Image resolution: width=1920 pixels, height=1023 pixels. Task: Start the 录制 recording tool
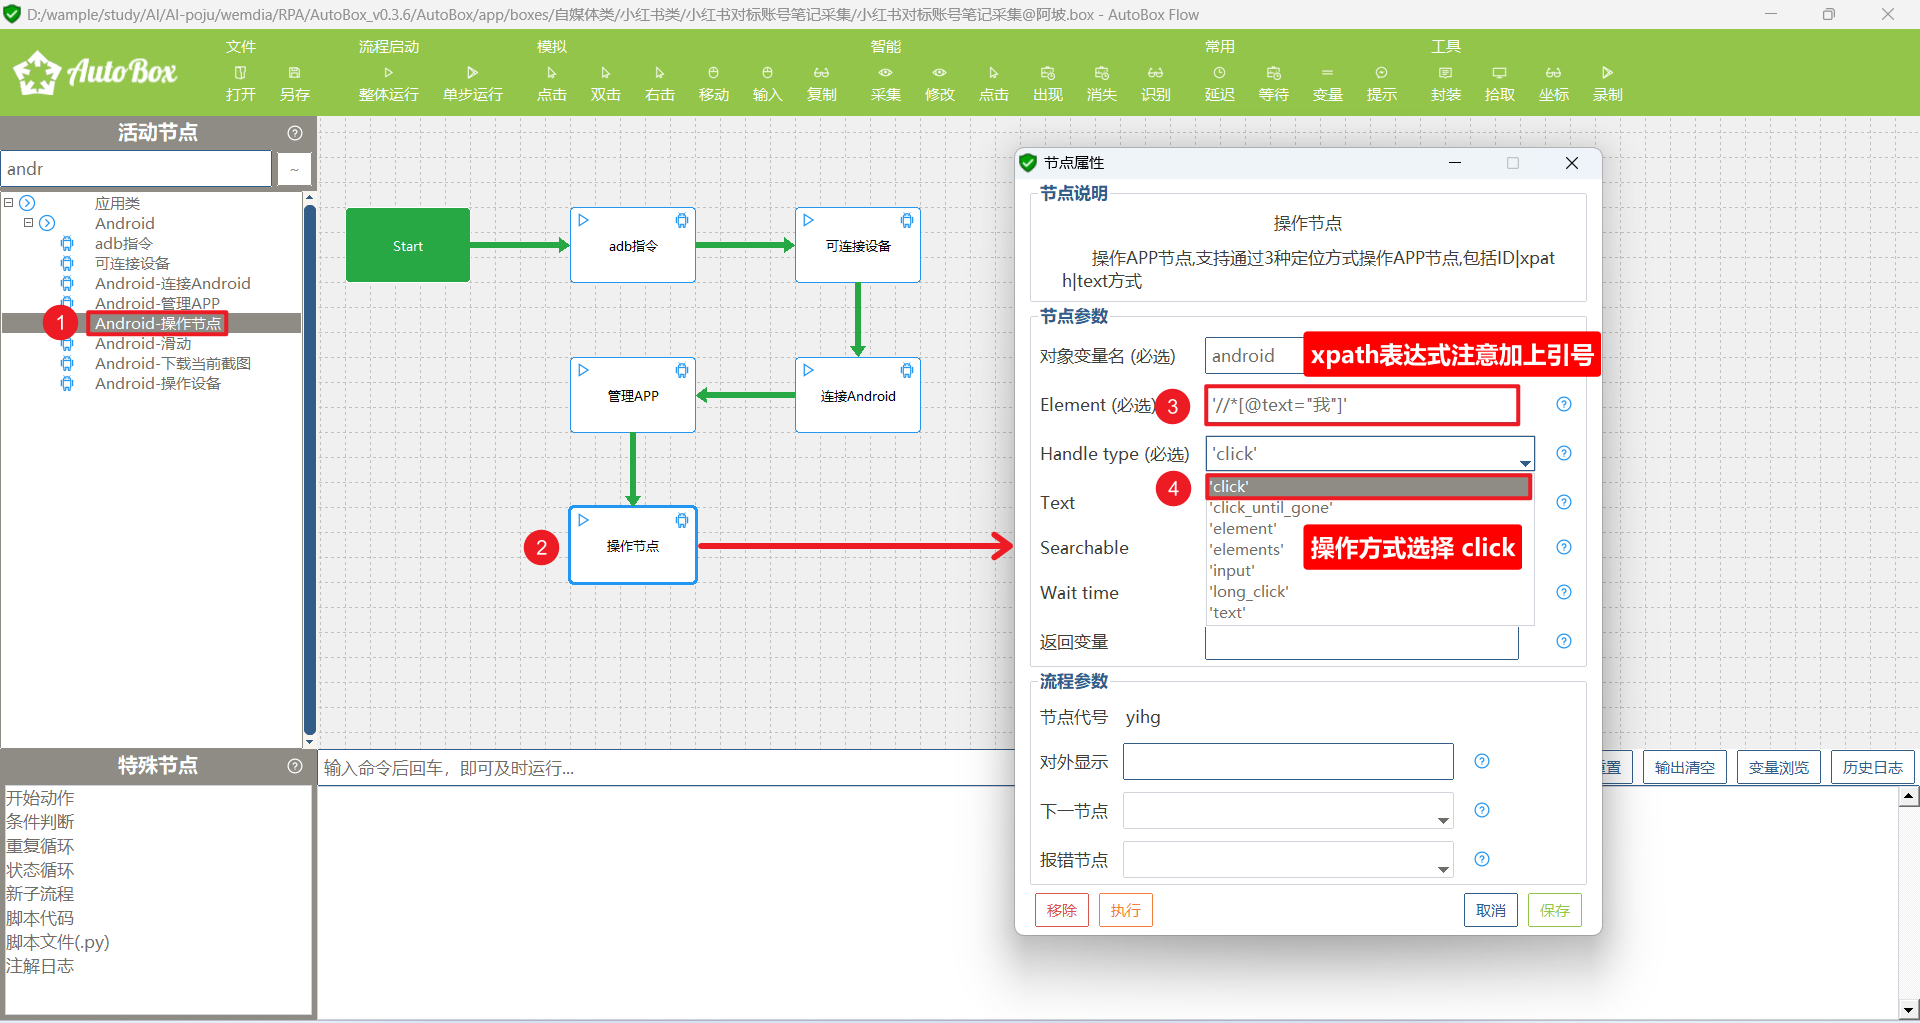point(1607,84)
